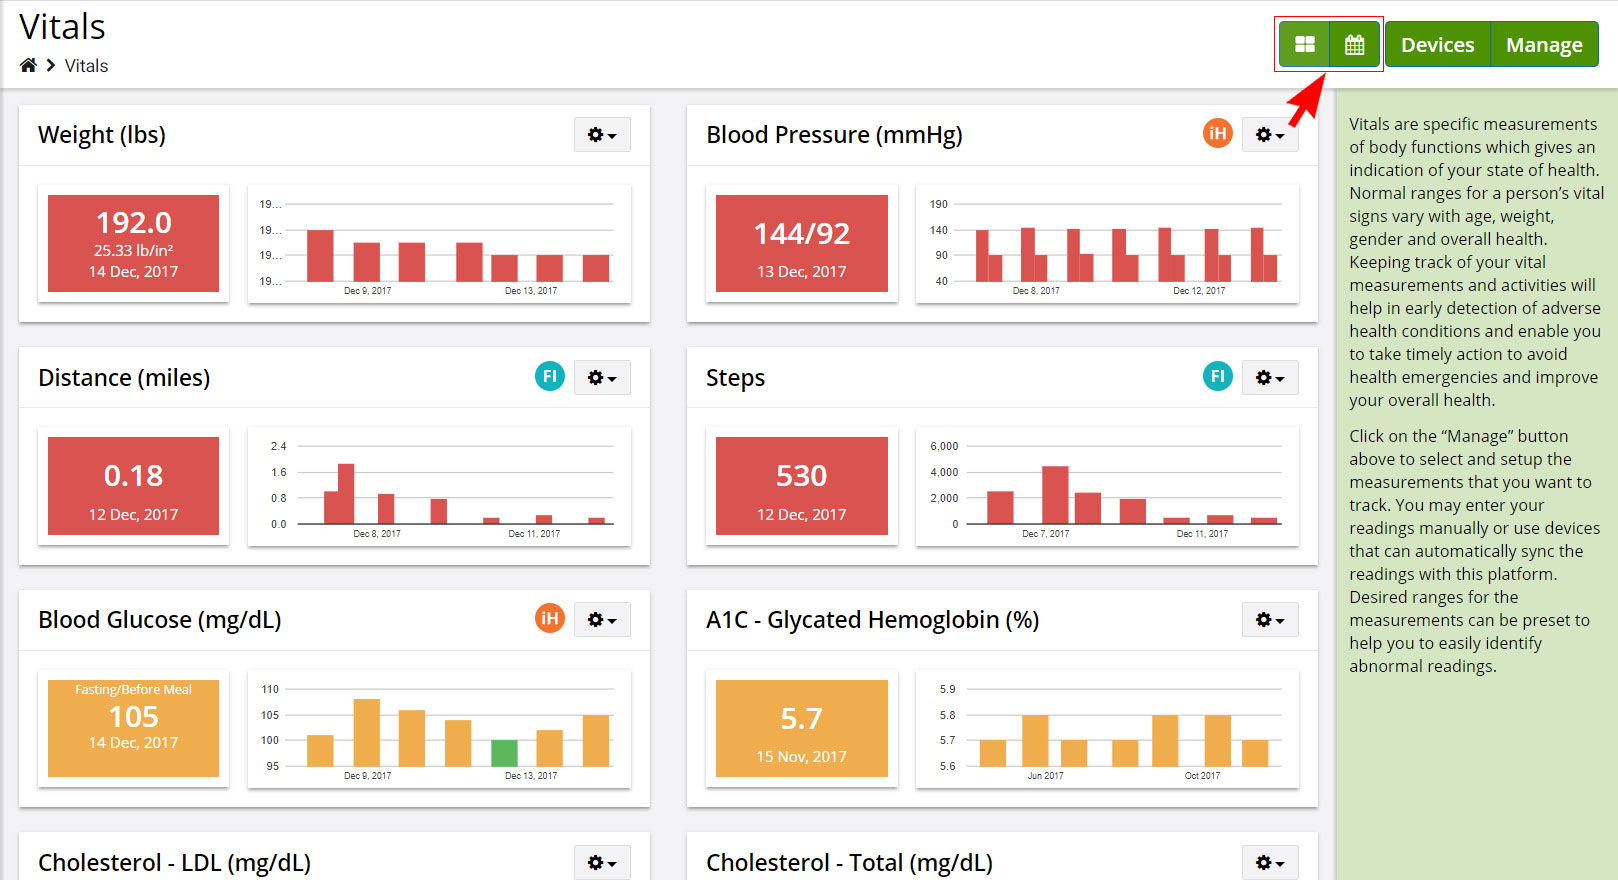
Task: Click the Weight (lbs) card title
Action: coord(102,135)
